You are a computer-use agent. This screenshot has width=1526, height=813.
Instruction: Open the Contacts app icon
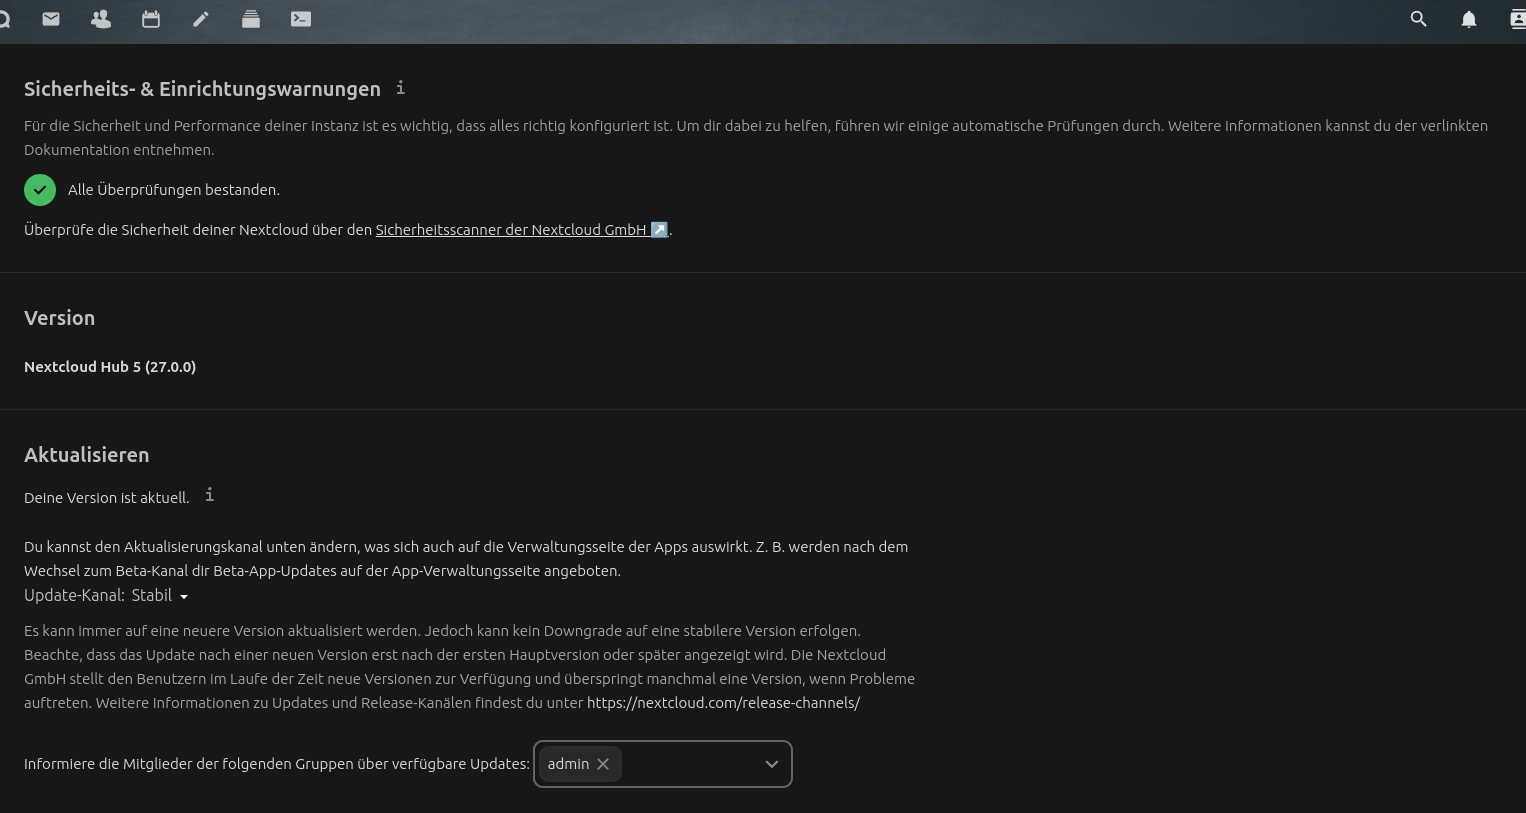point(101,19)
